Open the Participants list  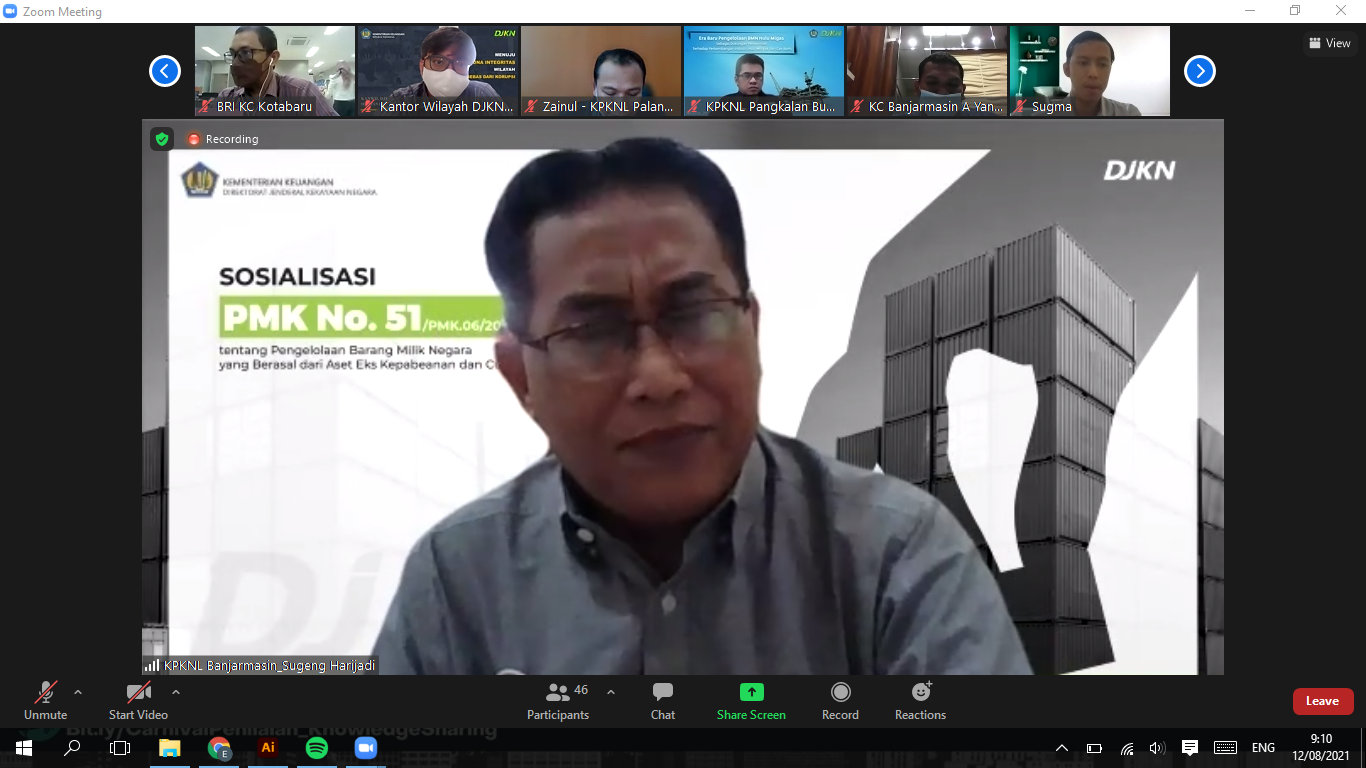(x=558, y=700)
